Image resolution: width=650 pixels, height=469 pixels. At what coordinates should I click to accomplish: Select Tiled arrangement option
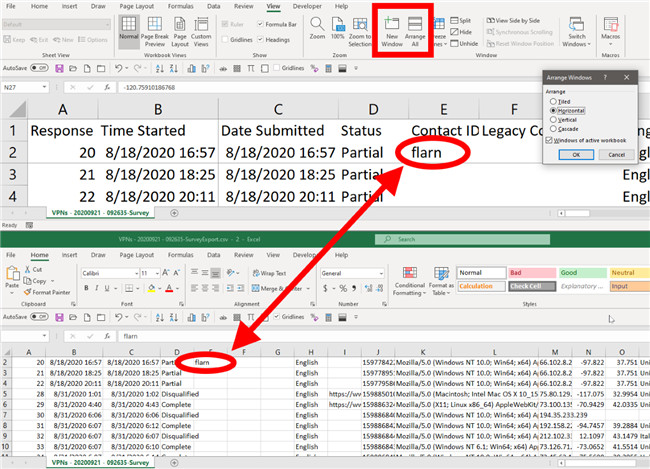(x=553, y=101)
